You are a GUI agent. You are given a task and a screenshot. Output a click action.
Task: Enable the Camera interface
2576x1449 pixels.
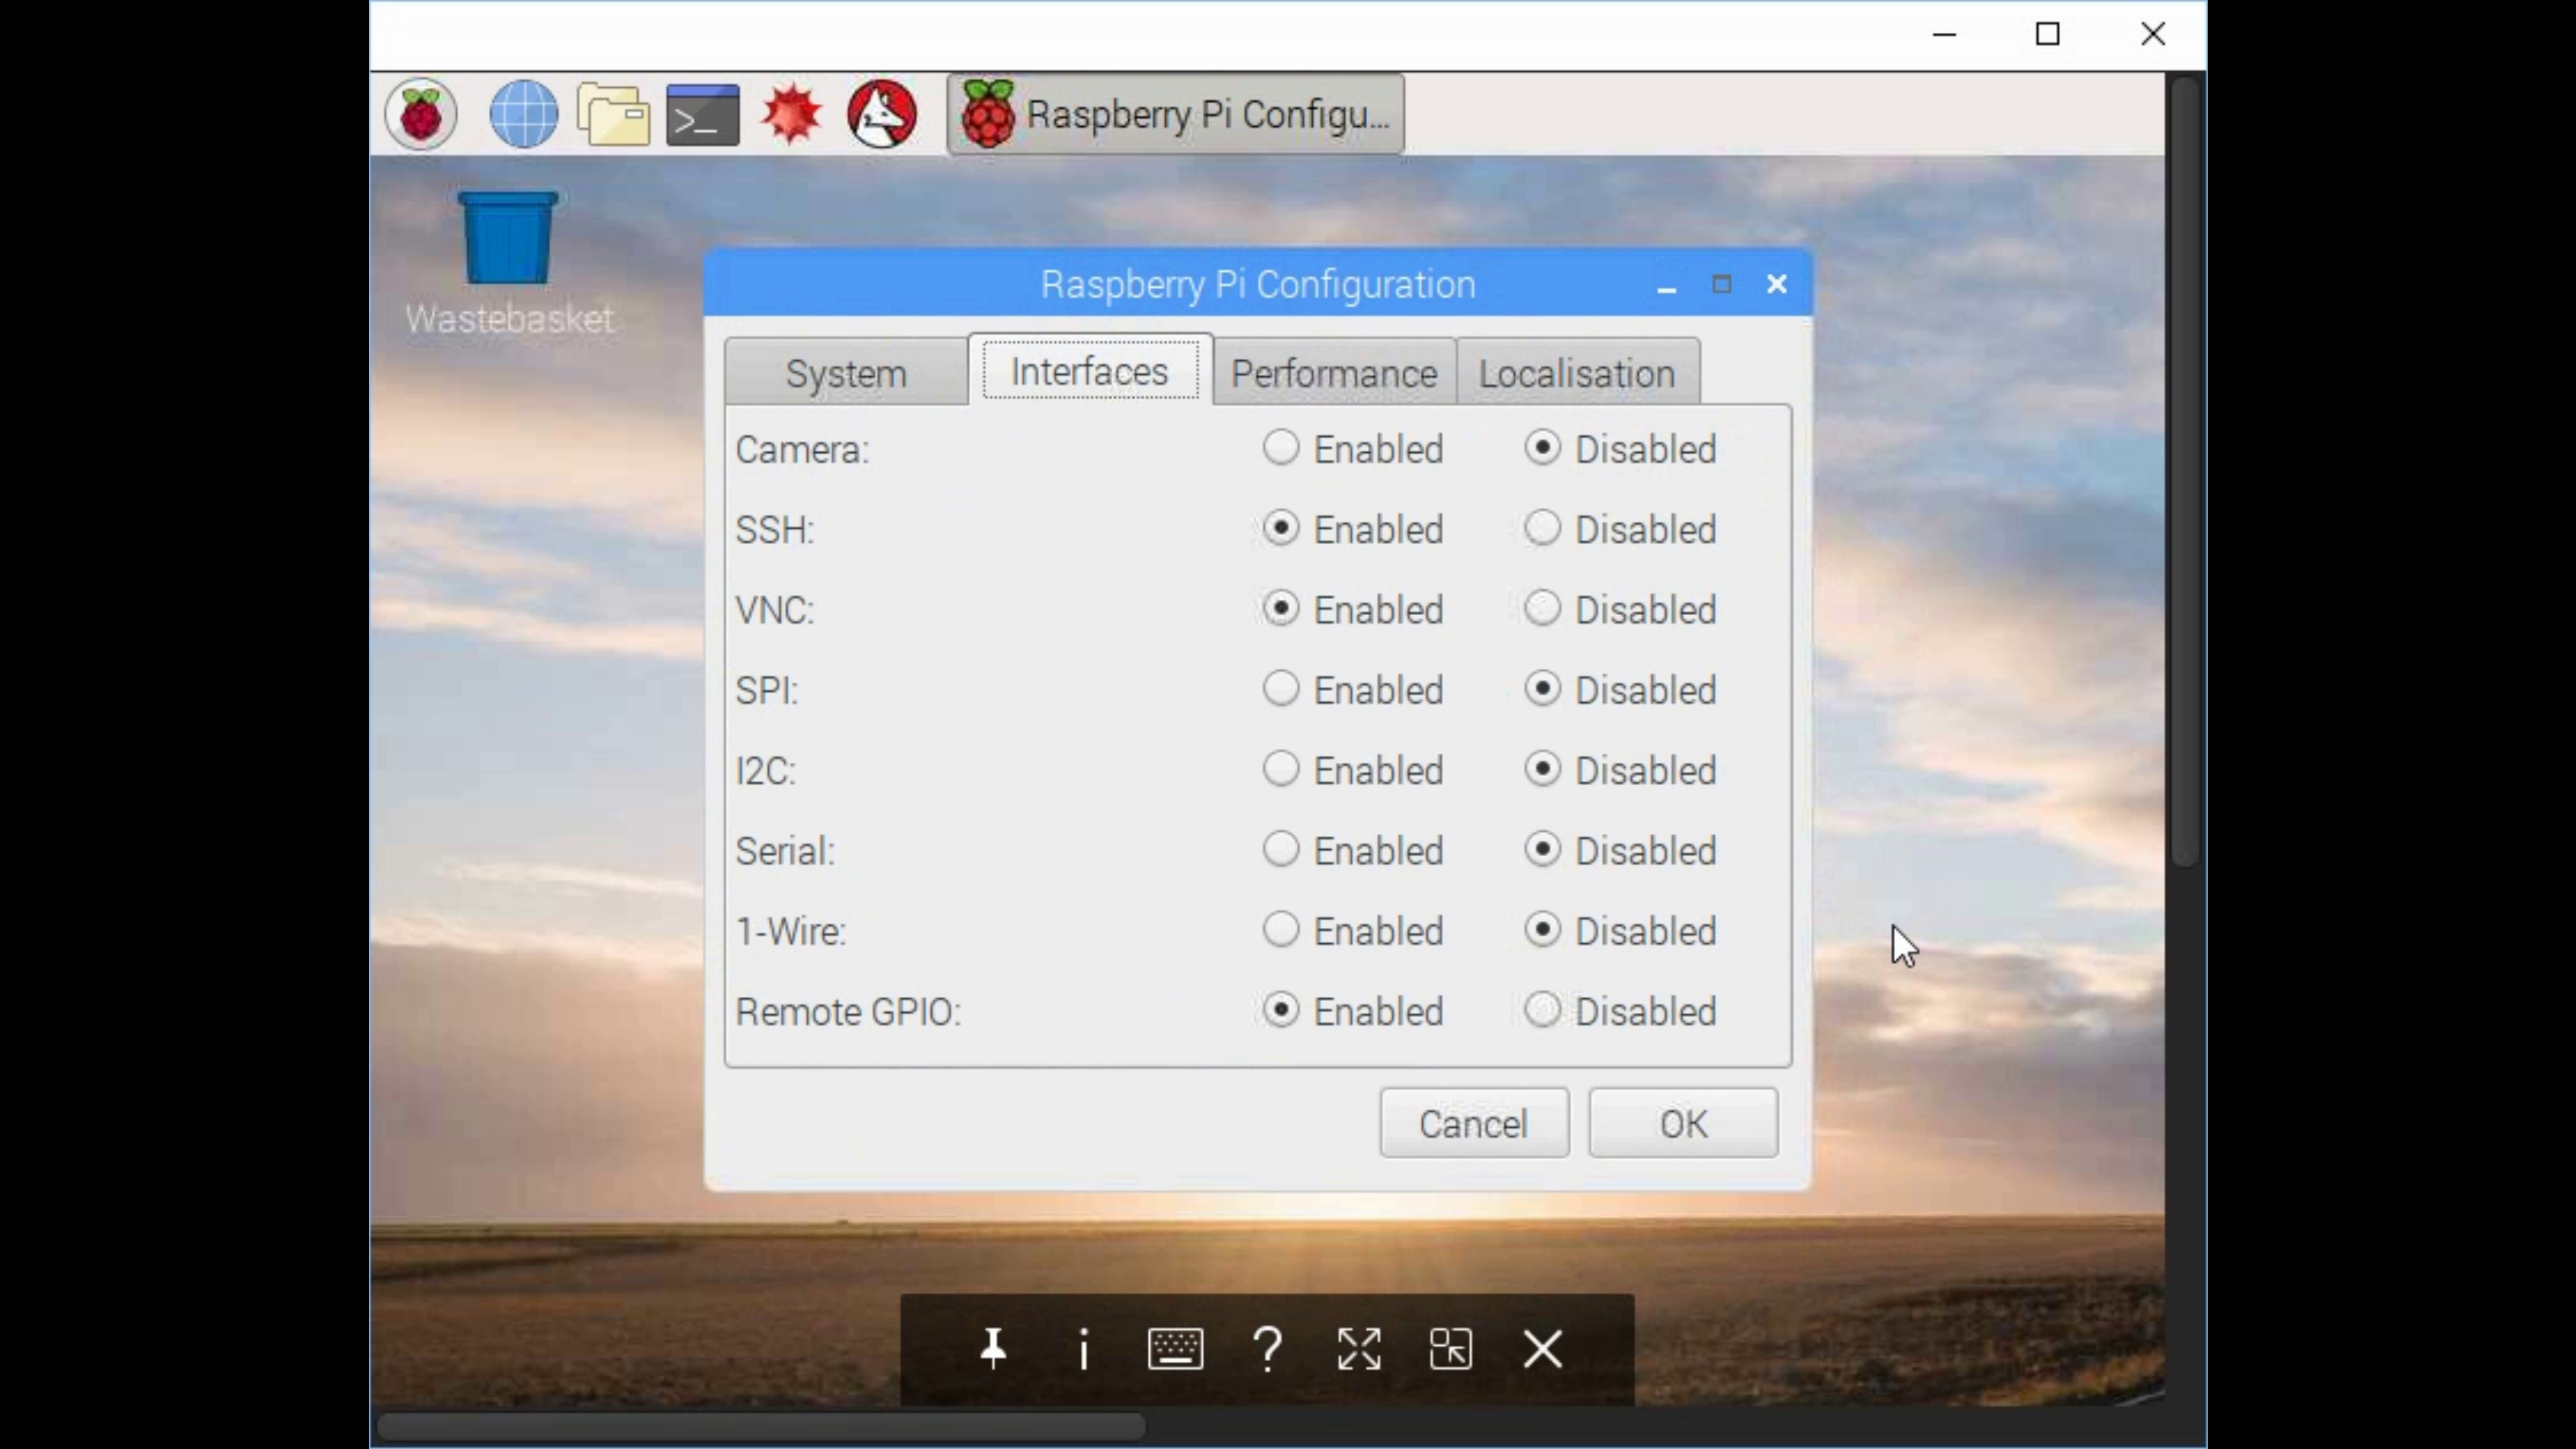click(1282, 448)
